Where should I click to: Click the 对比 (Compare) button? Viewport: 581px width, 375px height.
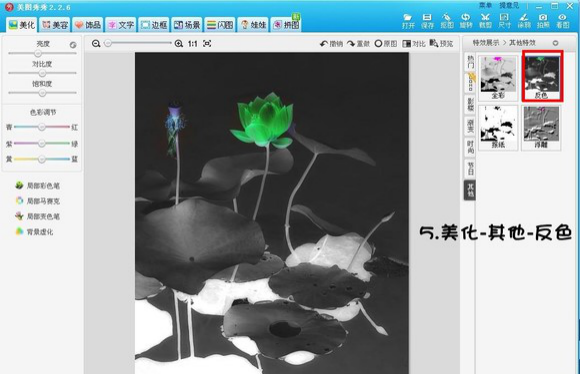tap(414, 44)
